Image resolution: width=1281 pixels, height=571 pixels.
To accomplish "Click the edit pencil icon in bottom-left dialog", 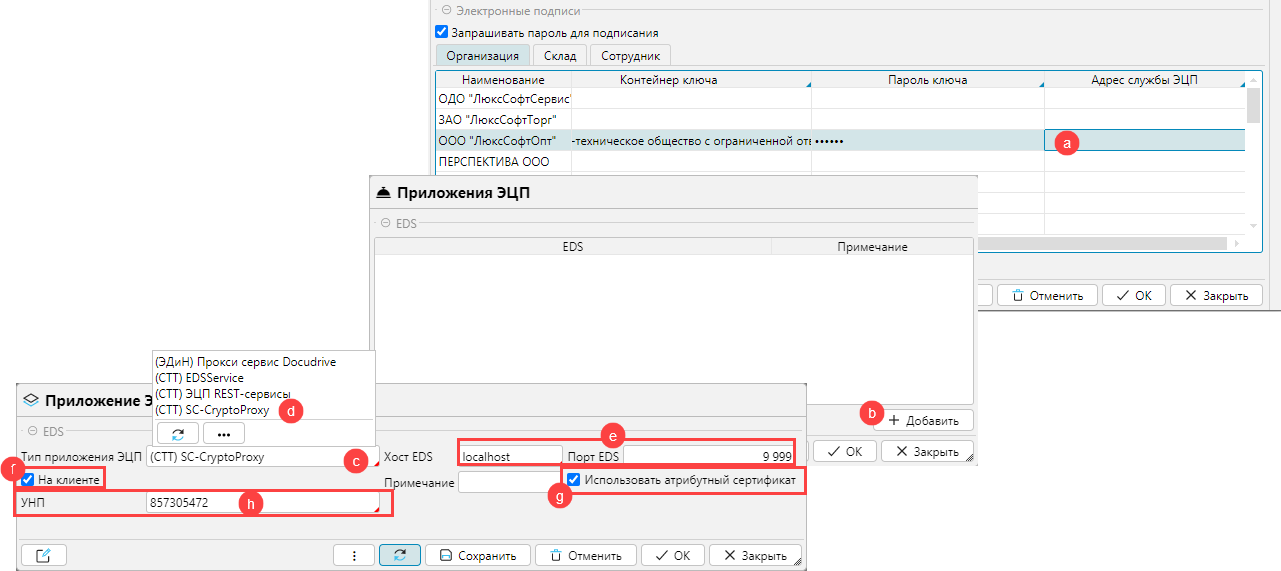I will 43,555.
